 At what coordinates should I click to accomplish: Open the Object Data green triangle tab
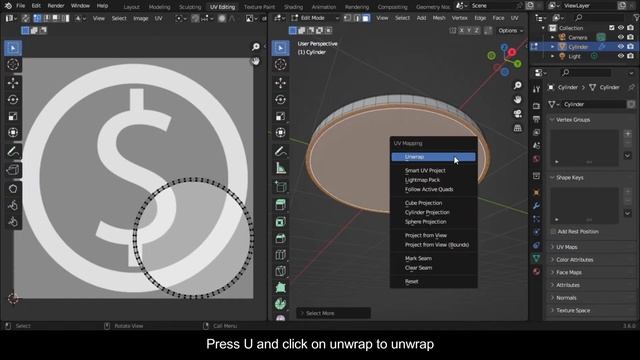coord(536,258)
